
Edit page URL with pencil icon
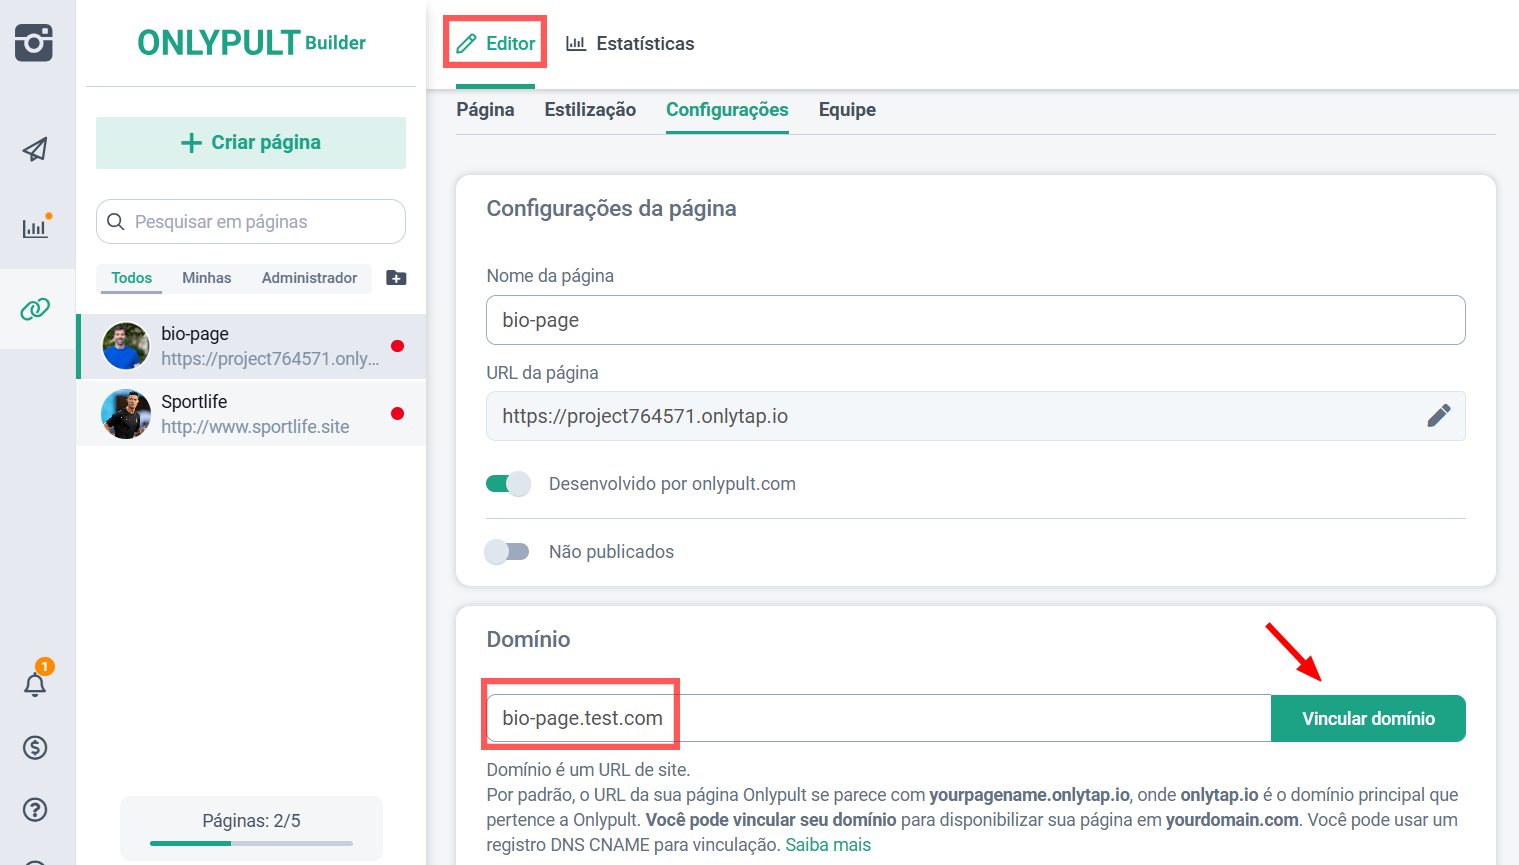click(x=1438, y=416)
